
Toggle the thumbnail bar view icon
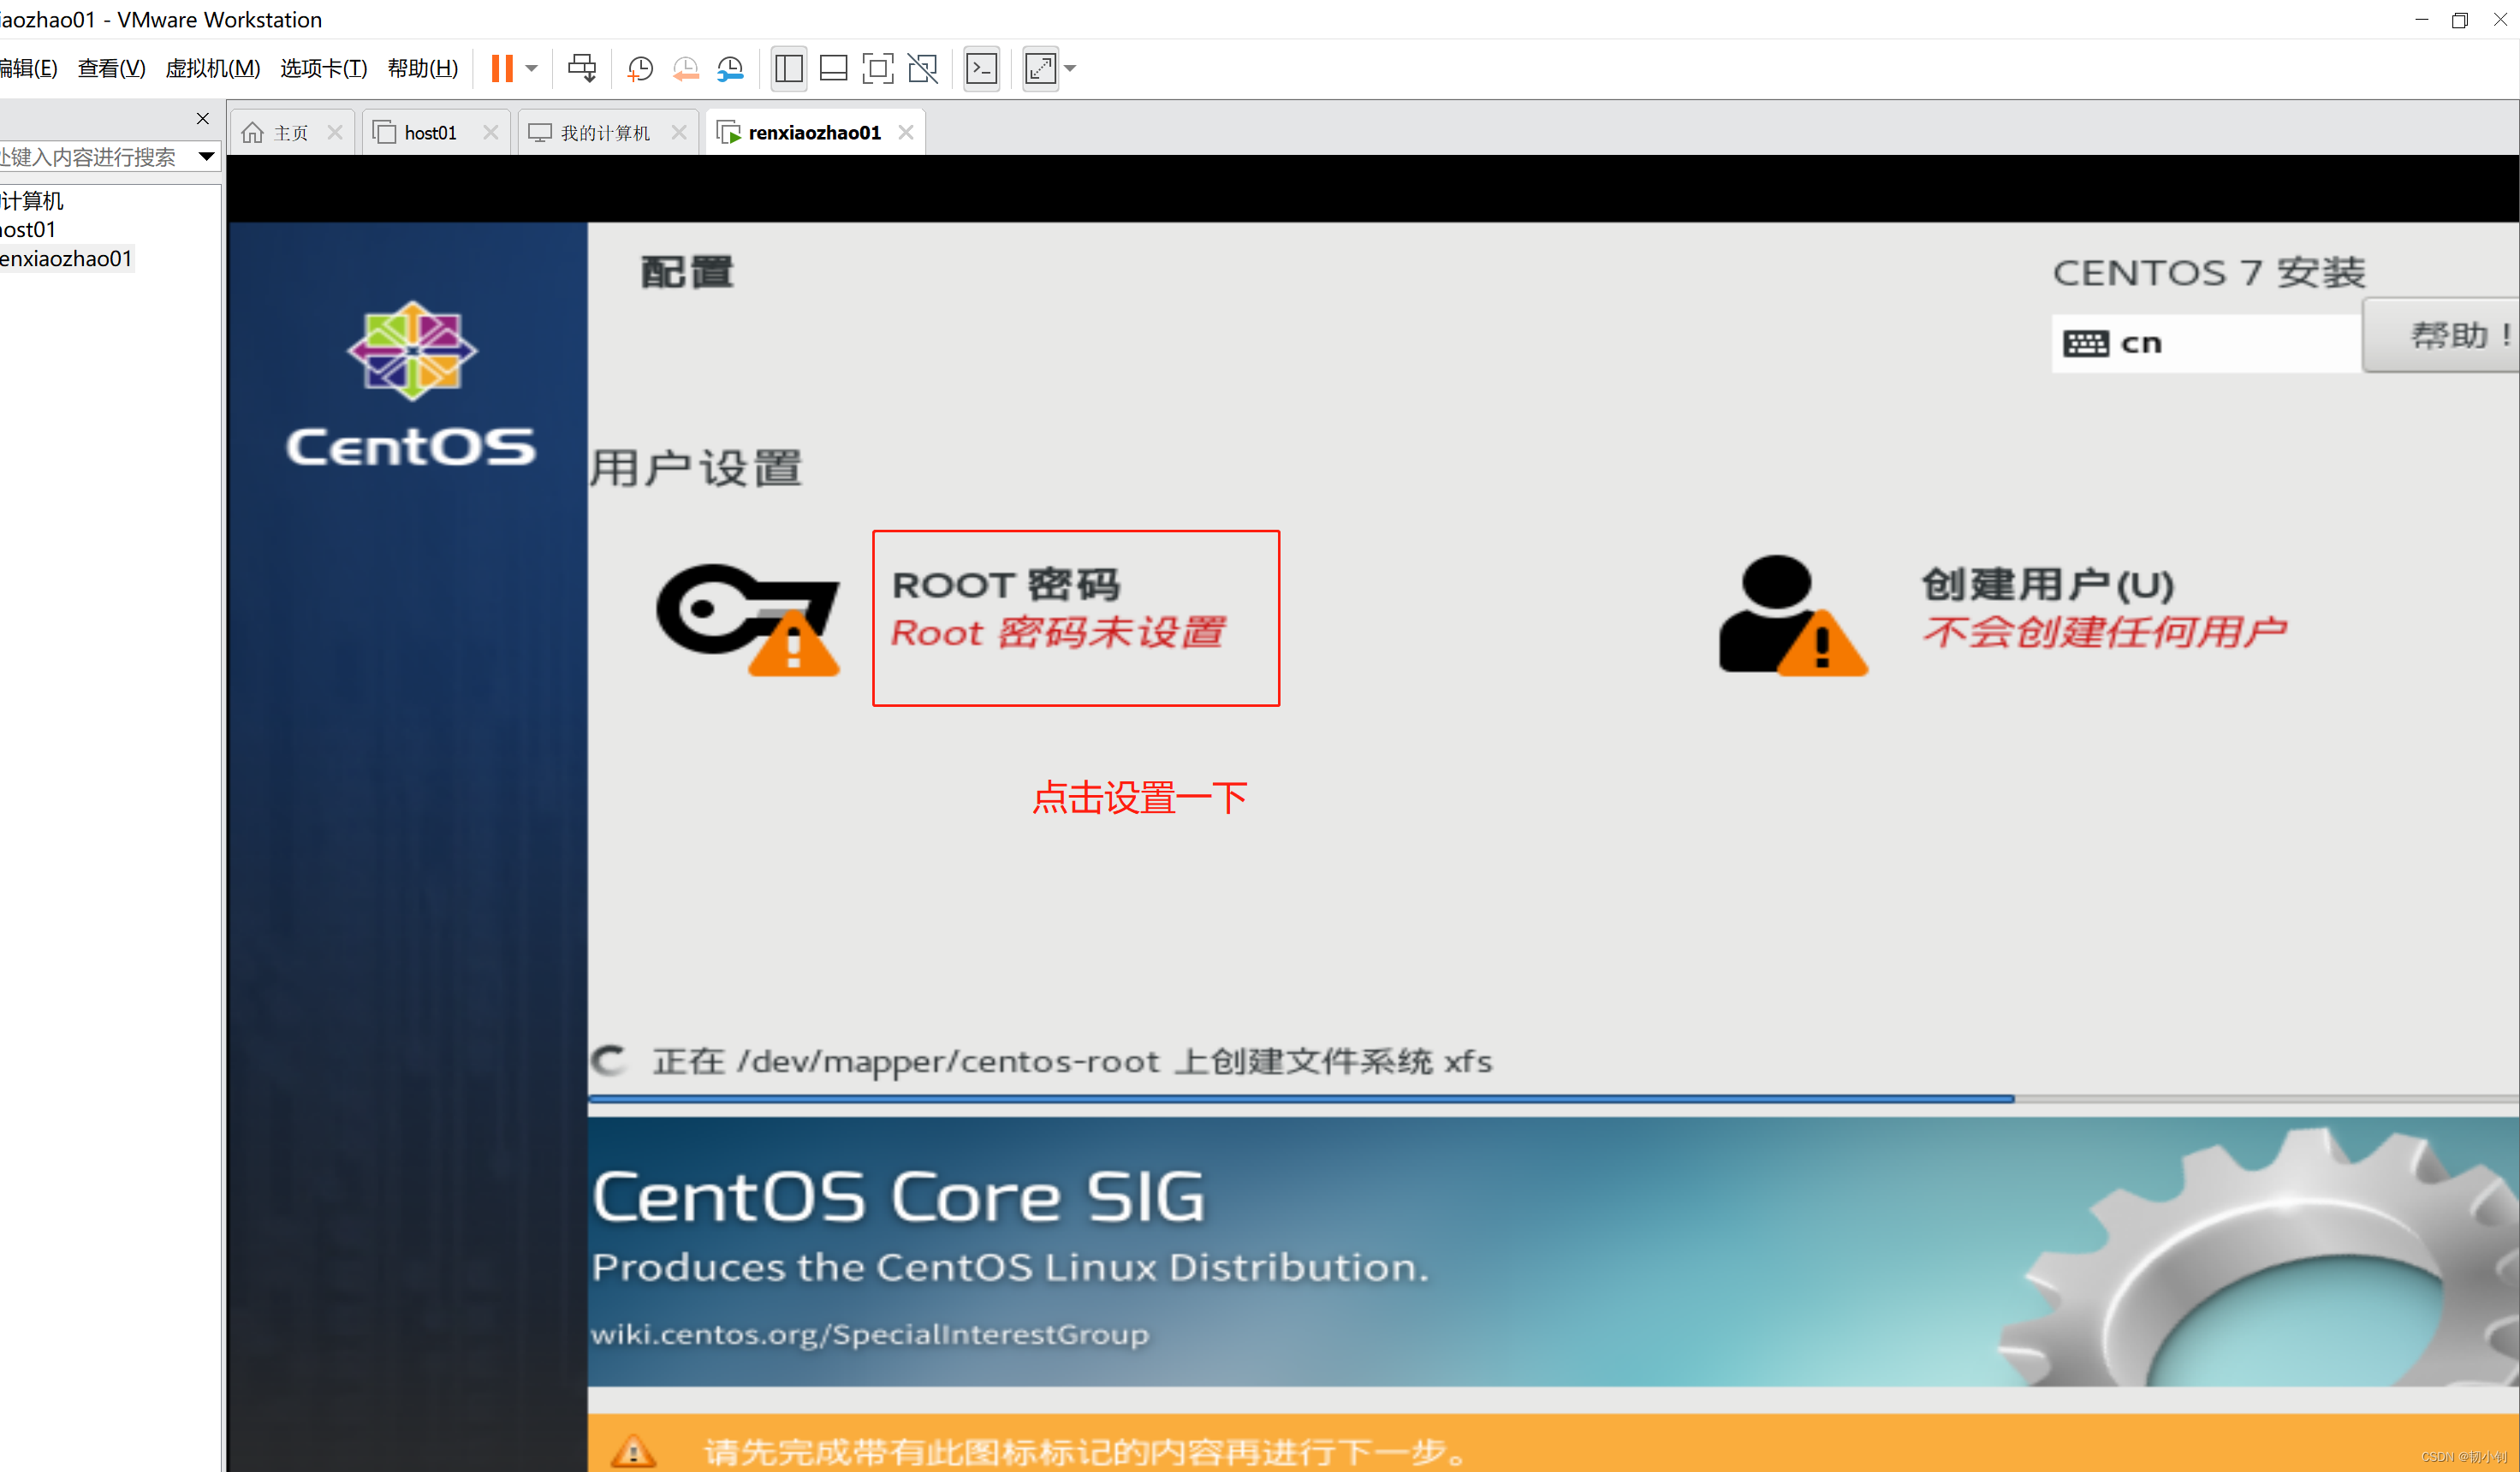(833, 68)
